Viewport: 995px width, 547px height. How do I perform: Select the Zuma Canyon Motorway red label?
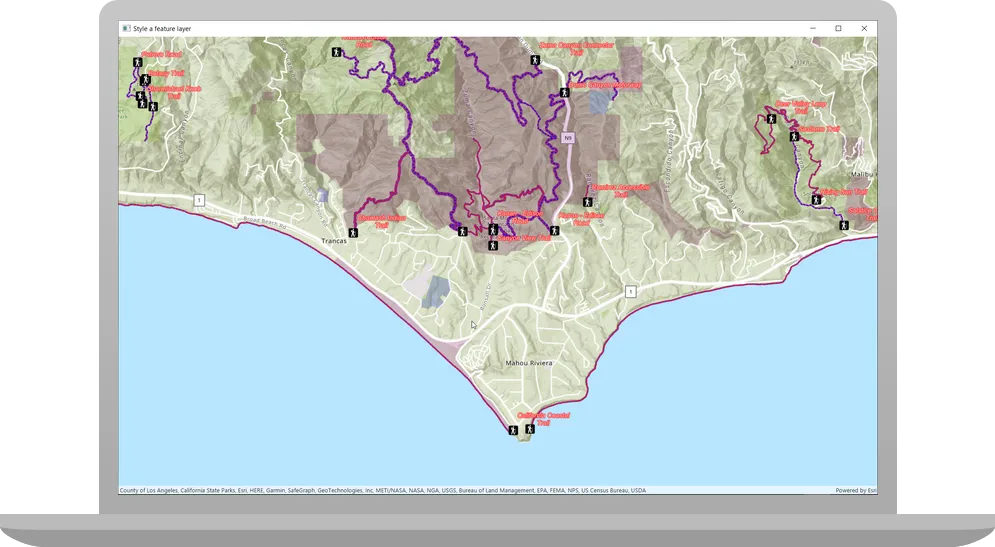[x=605, y=84]
